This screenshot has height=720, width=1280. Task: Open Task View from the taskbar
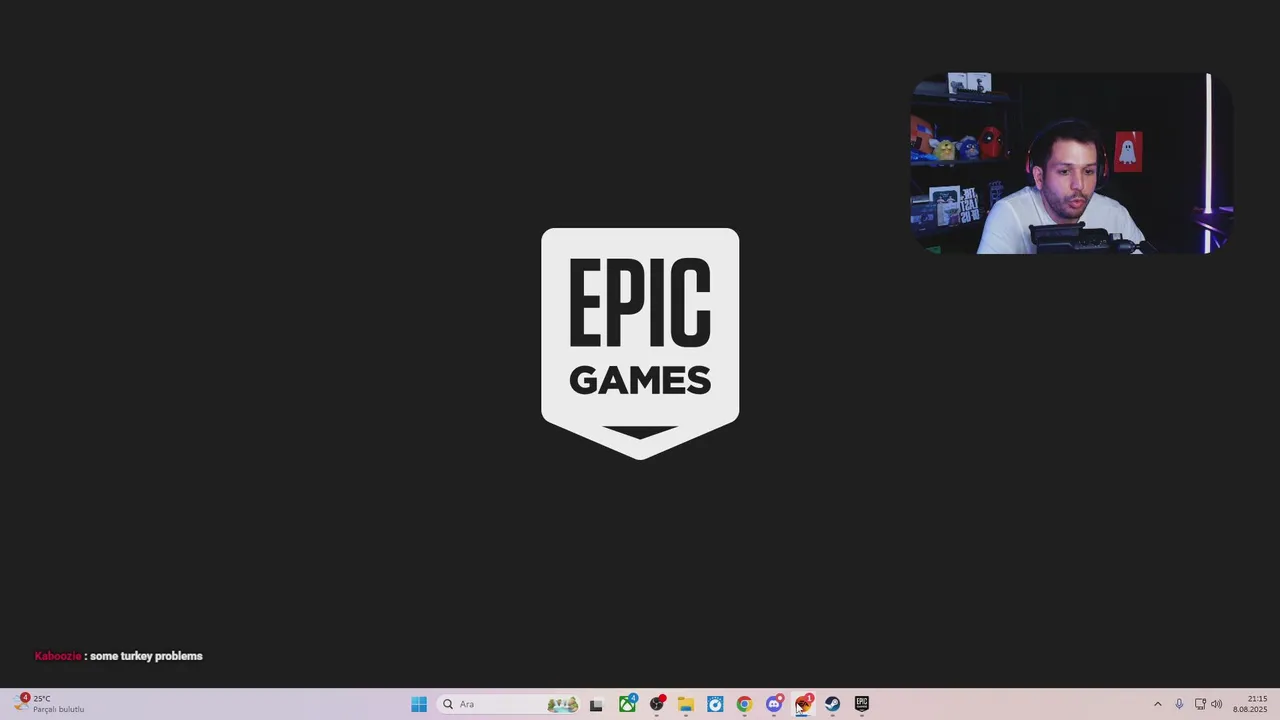pyautogui.click(x=596, y=704)
